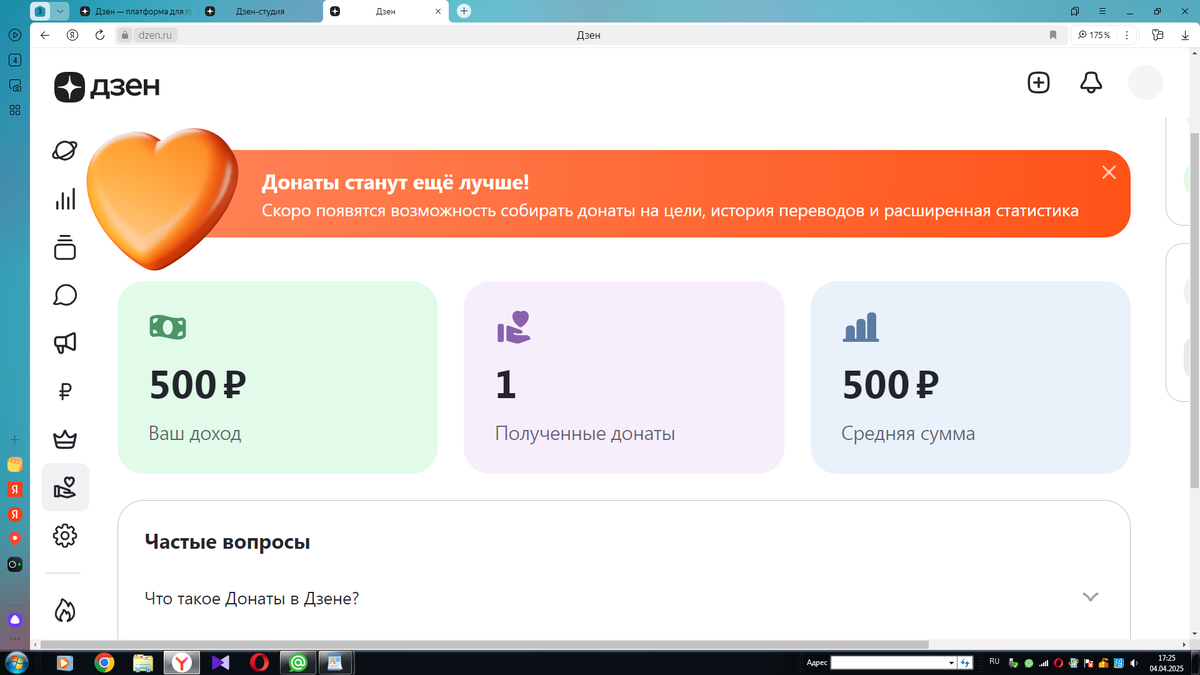Reload the current page
Viewport: 1200px width, 675px height.
100,34
